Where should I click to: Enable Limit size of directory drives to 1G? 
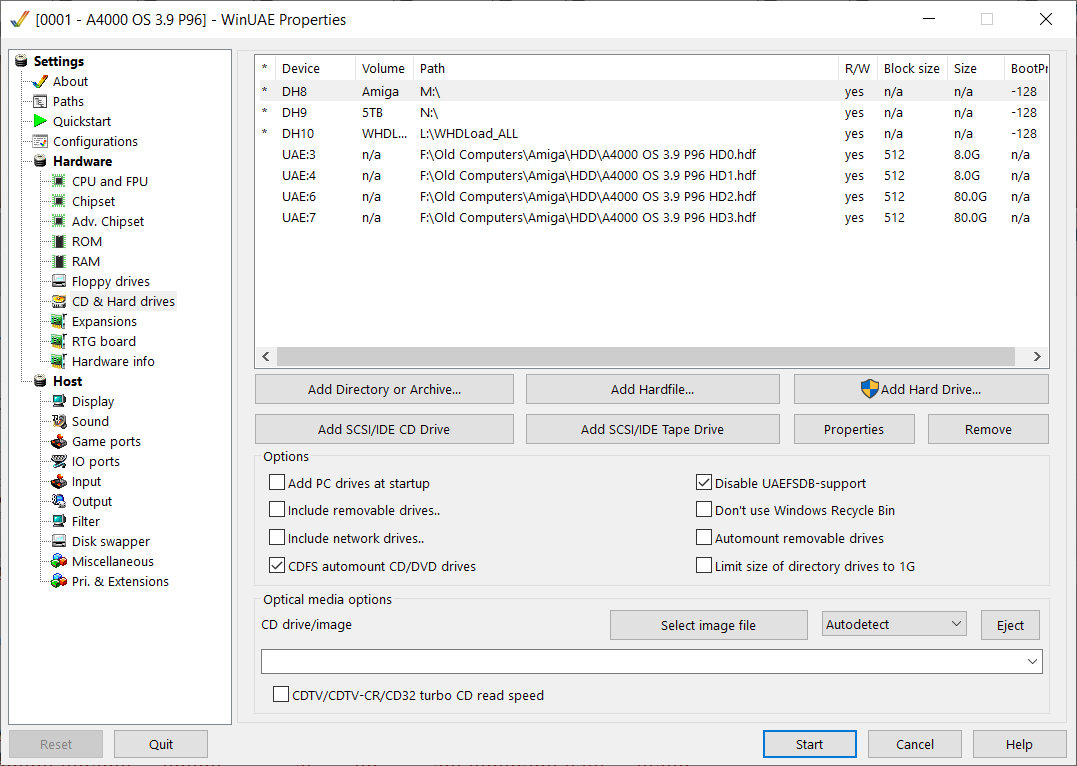coord(703,565)
